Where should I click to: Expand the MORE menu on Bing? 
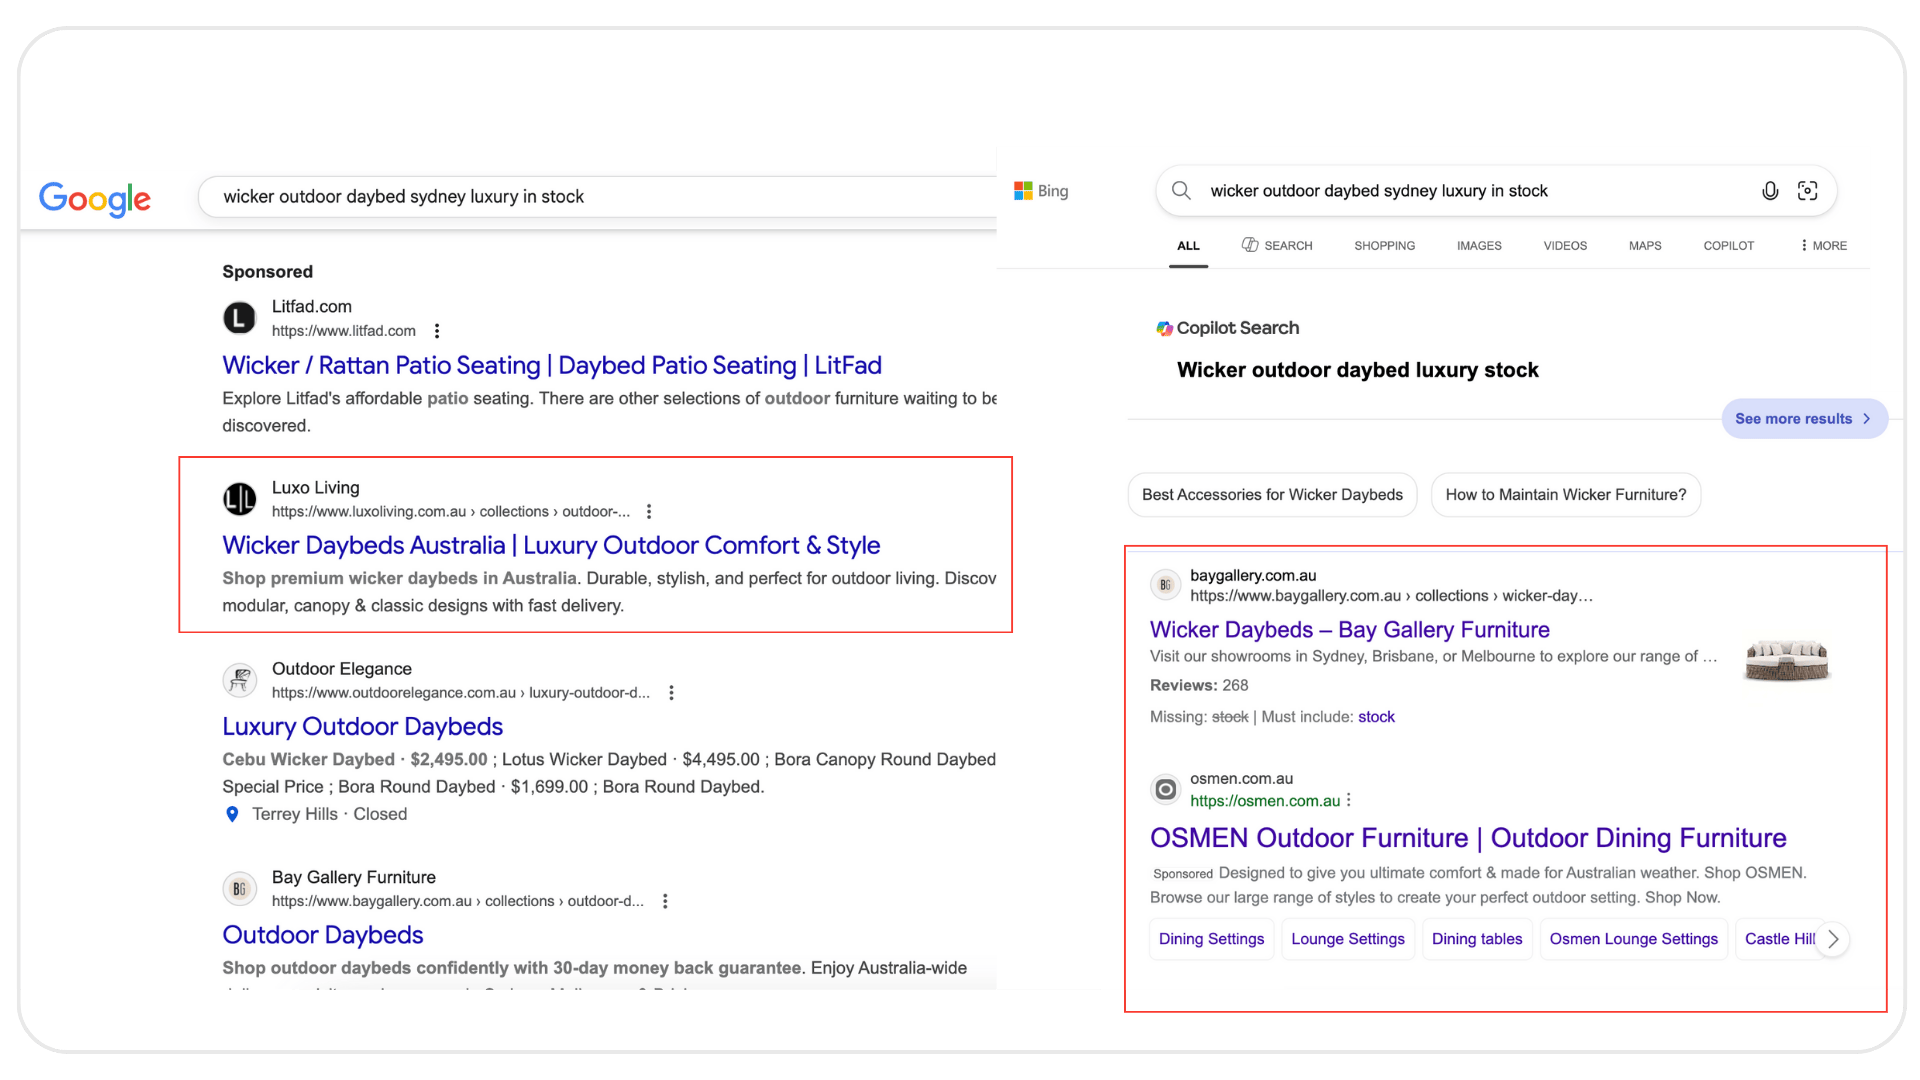click(1824, 246)
